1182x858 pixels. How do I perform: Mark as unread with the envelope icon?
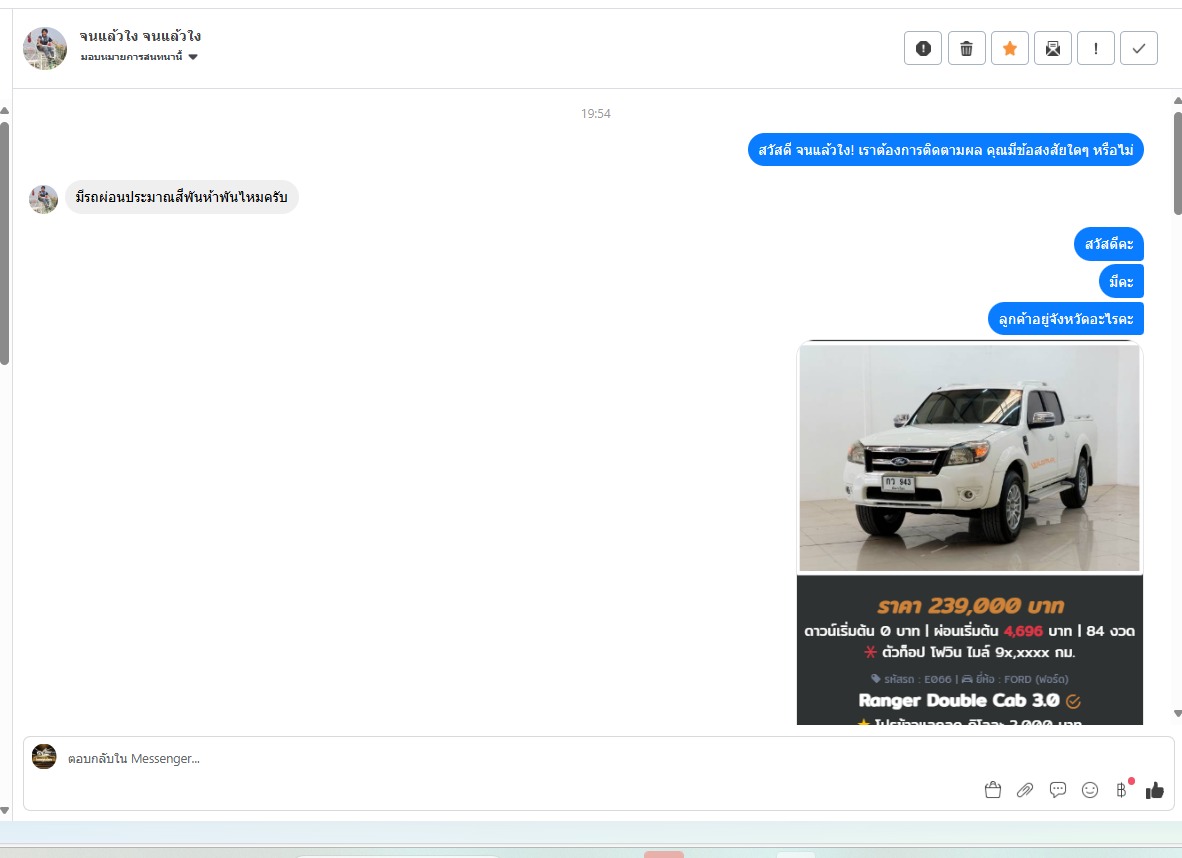pos(1052,49)
